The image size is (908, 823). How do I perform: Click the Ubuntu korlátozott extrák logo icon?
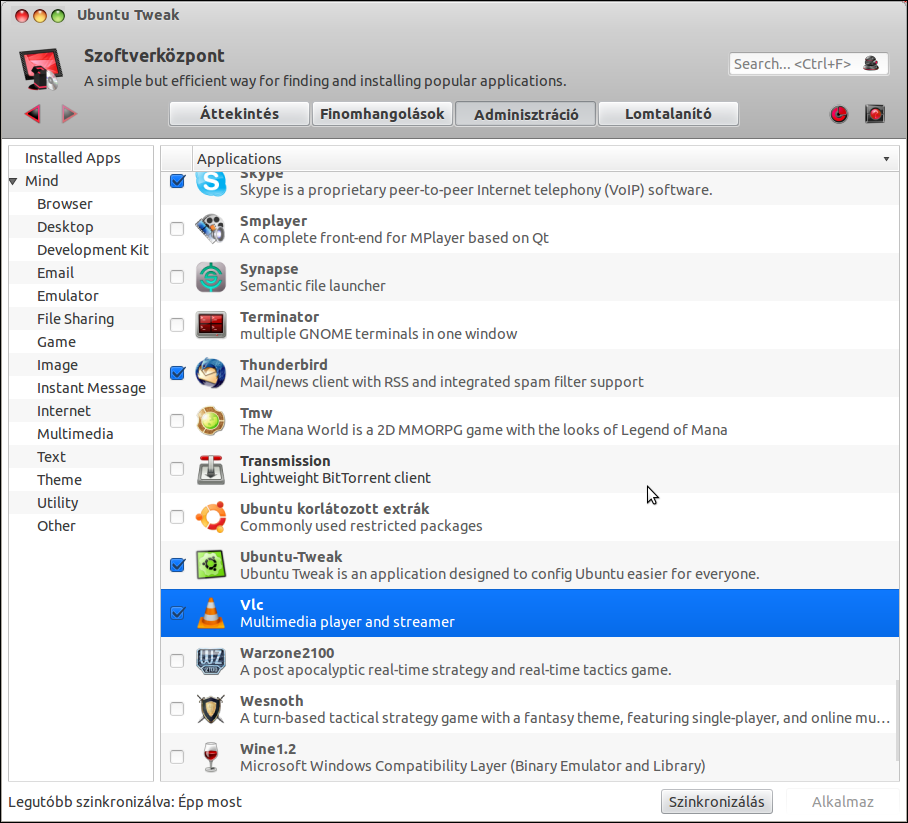[x=211, y=517]
